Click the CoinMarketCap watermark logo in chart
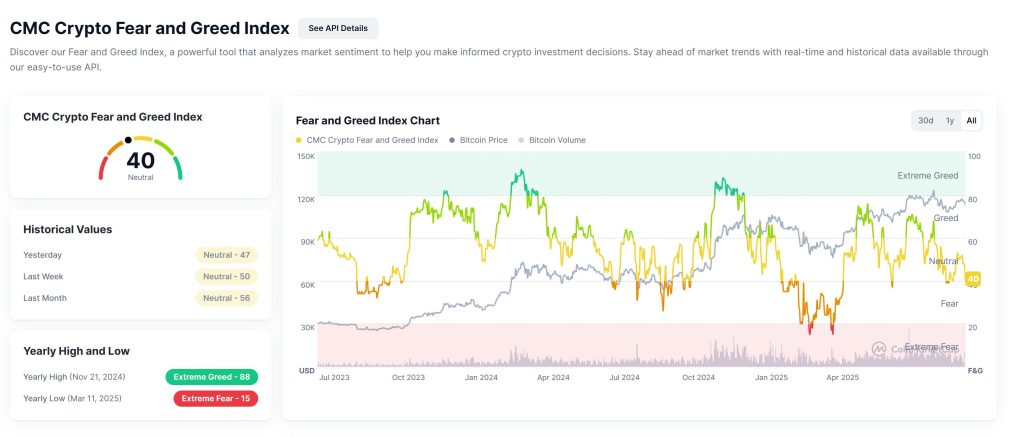The height and width of the screenshot is (437, 1024). click(878, 348)
